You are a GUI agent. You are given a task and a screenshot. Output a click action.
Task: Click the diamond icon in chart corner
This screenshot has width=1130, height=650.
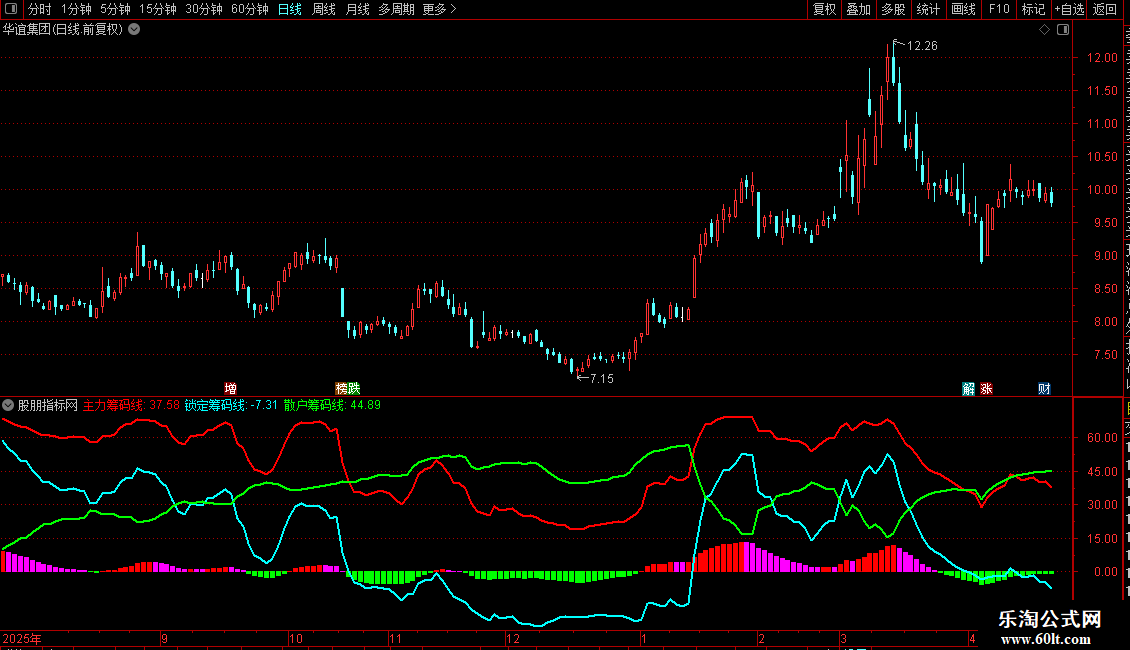pyautogui.click(x=1044, y=30)
